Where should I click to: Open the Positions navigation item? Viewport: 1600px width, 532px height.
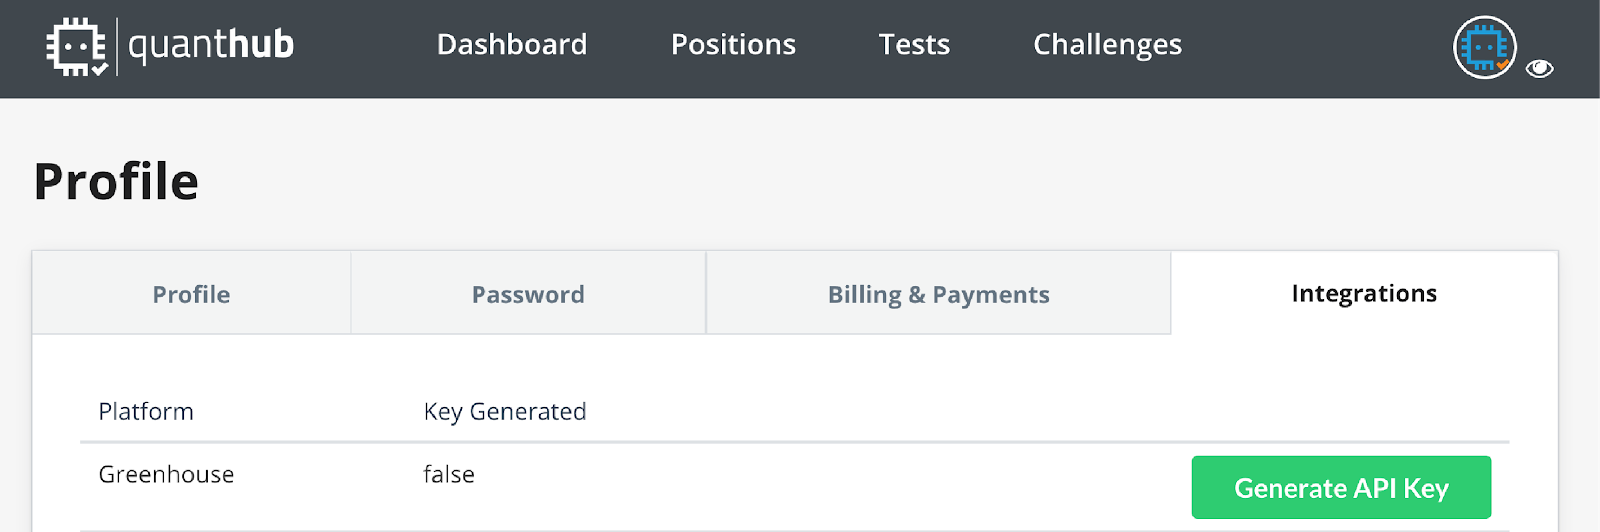pyautogui.click(x=733, y=45)
